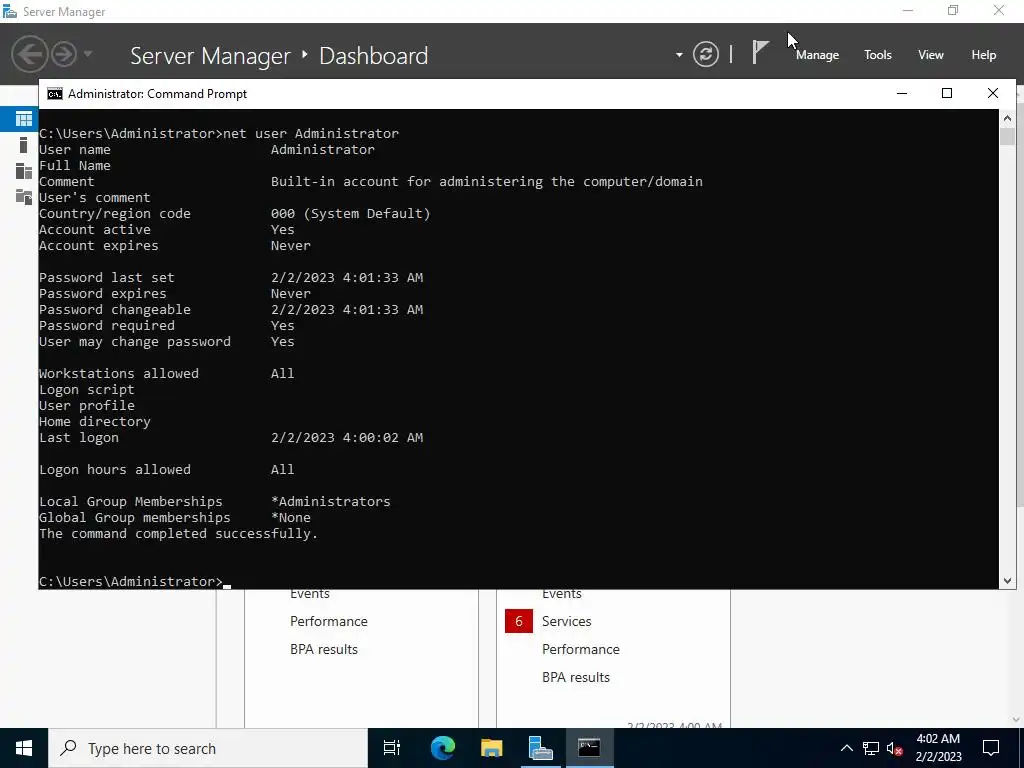This screenshot has width=1024, height=768.
Task: Open Services with red 6 badge
Action: click(566, 621)
